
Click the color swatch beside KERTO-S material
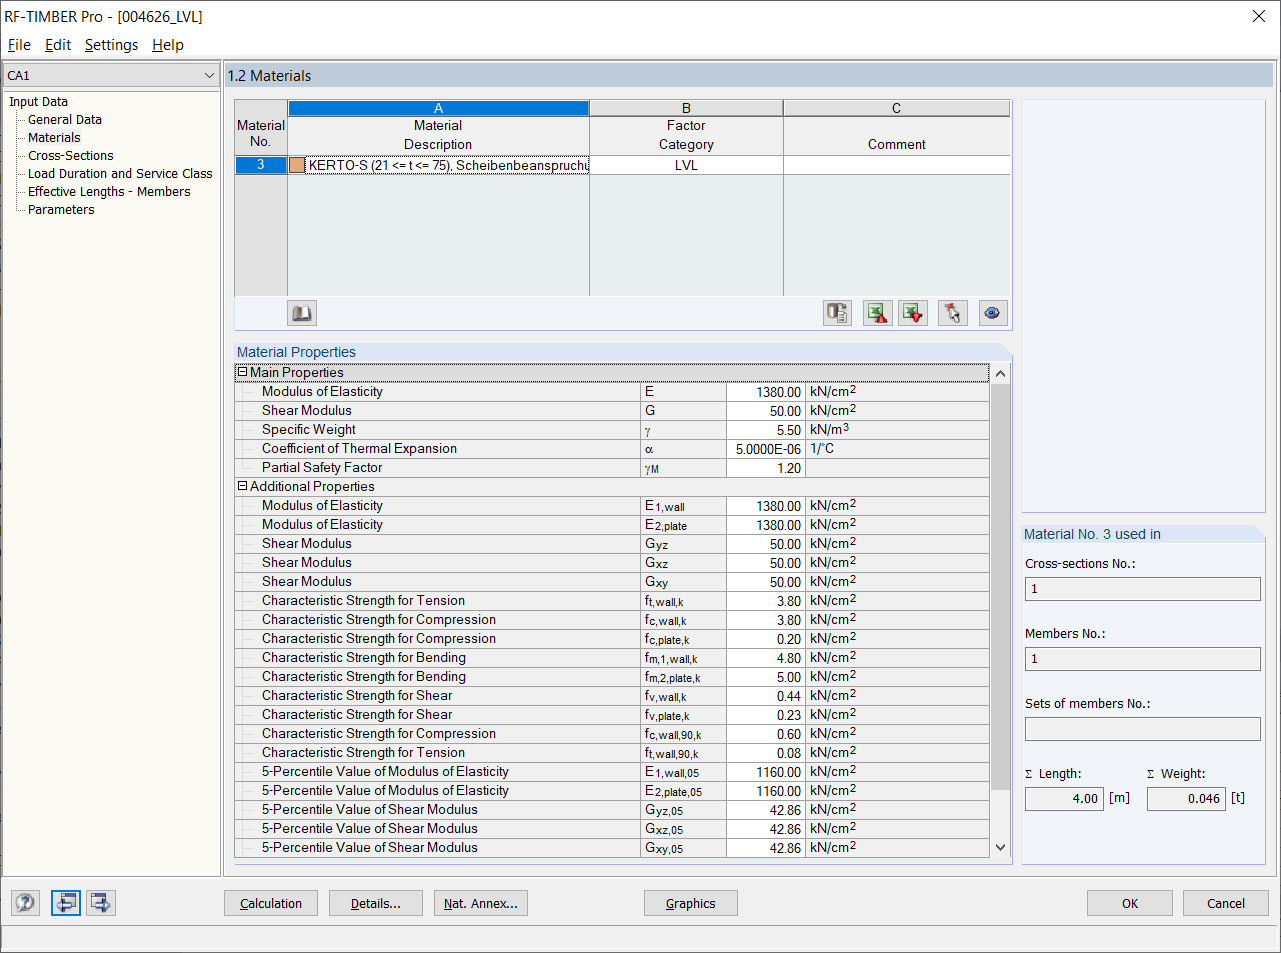[x=296, y=164]
